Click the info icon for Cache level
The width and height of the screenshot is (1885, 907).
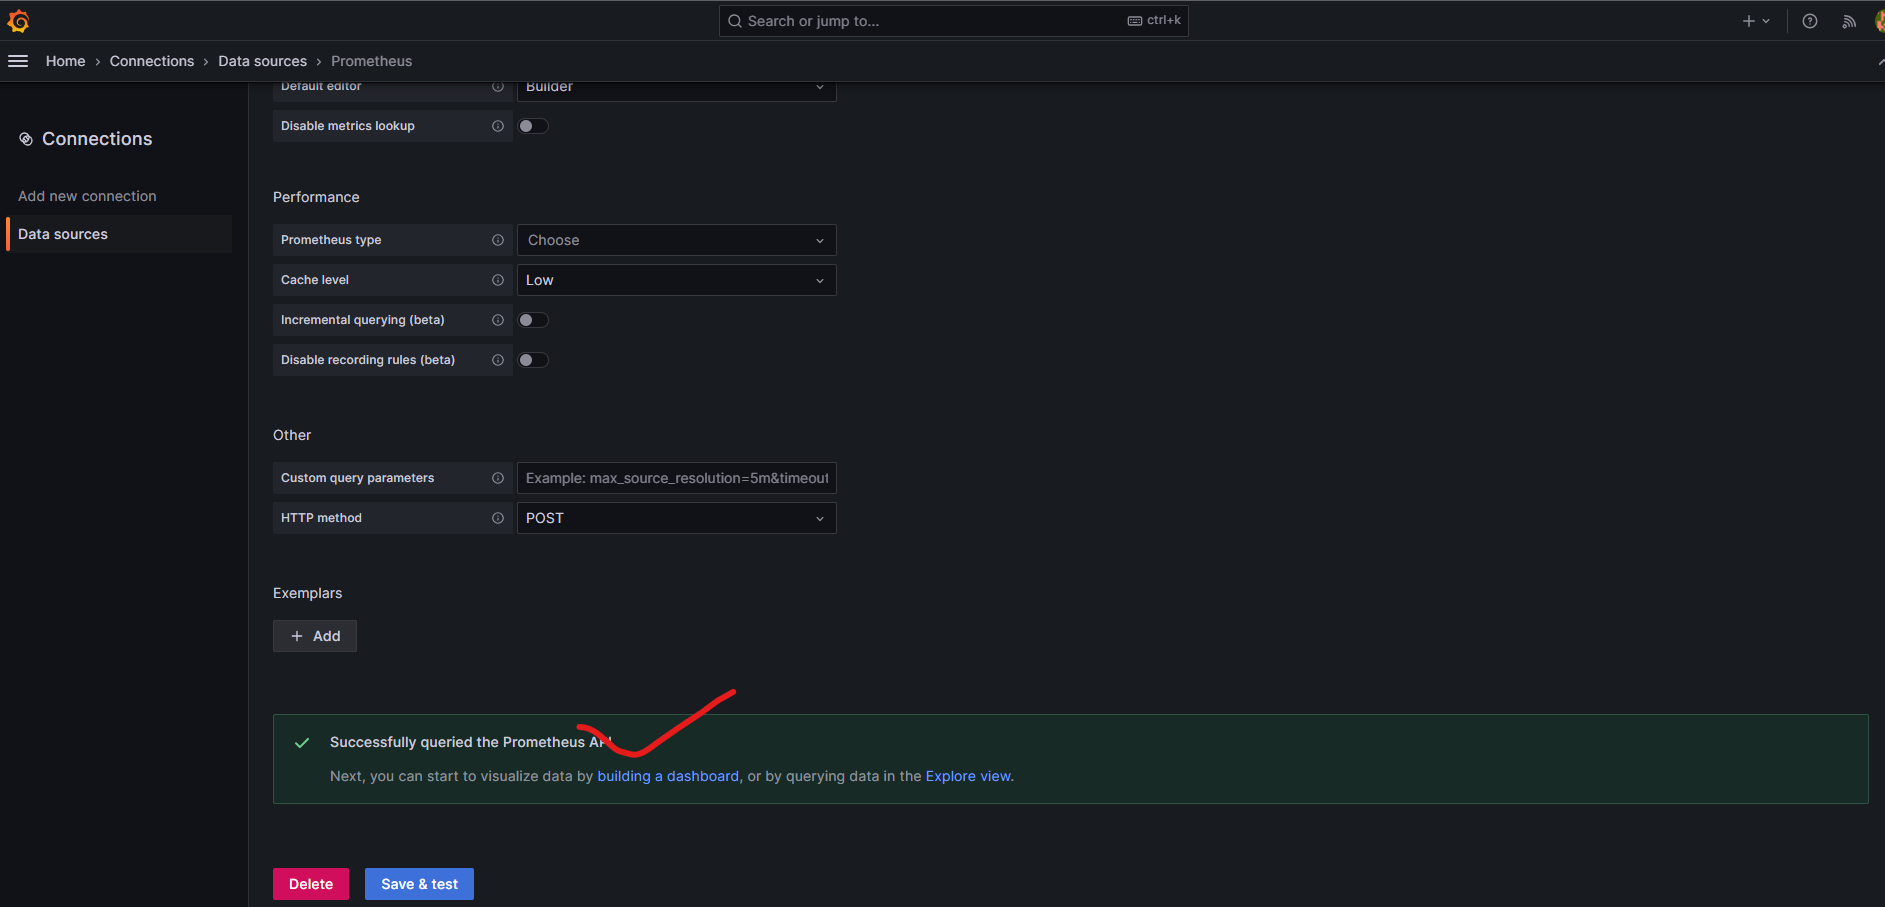498,280
